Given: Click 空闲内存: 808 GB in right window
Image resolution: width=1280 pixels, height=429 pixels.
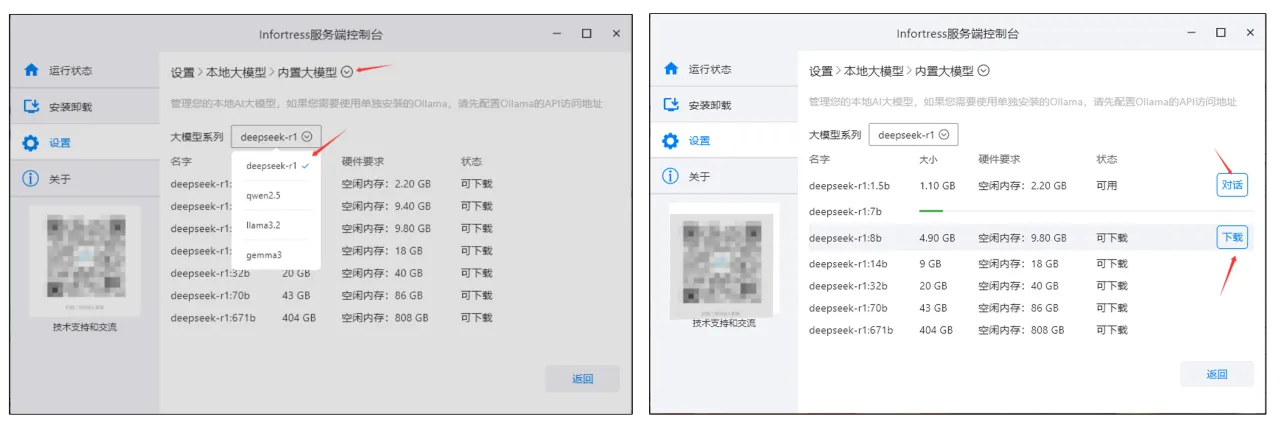Looking at the screenshot, I should coord(1021,330).
